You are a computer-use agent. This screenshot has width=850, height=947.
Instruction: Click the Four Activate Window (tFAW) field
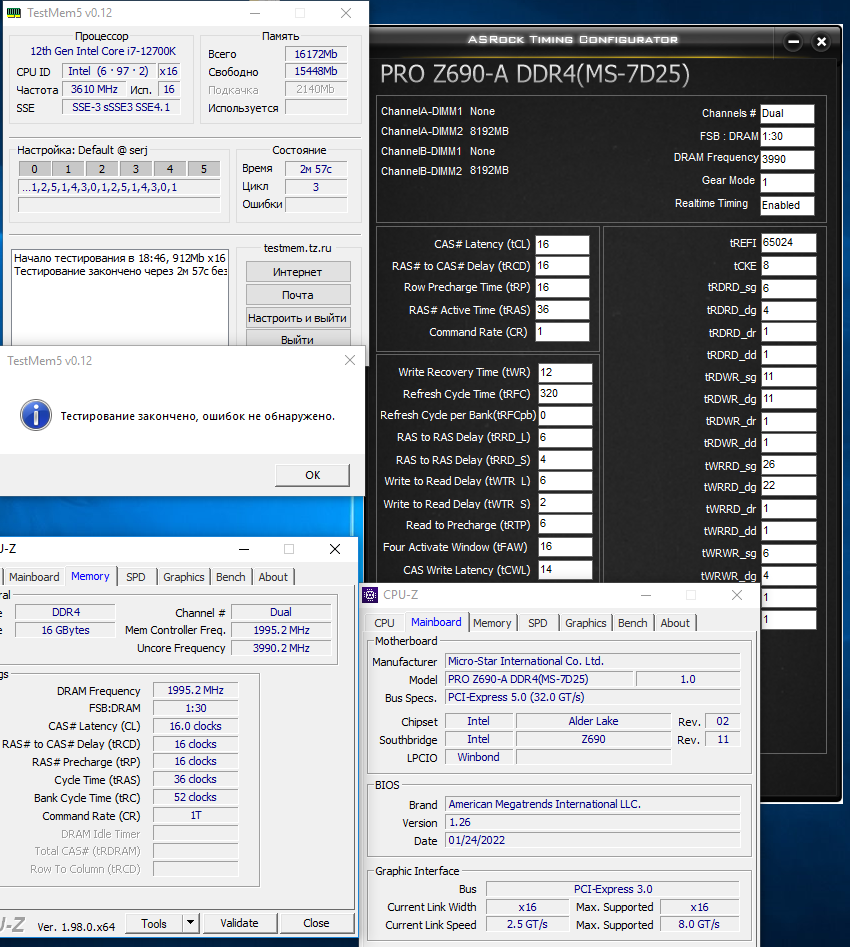point(565,547)
